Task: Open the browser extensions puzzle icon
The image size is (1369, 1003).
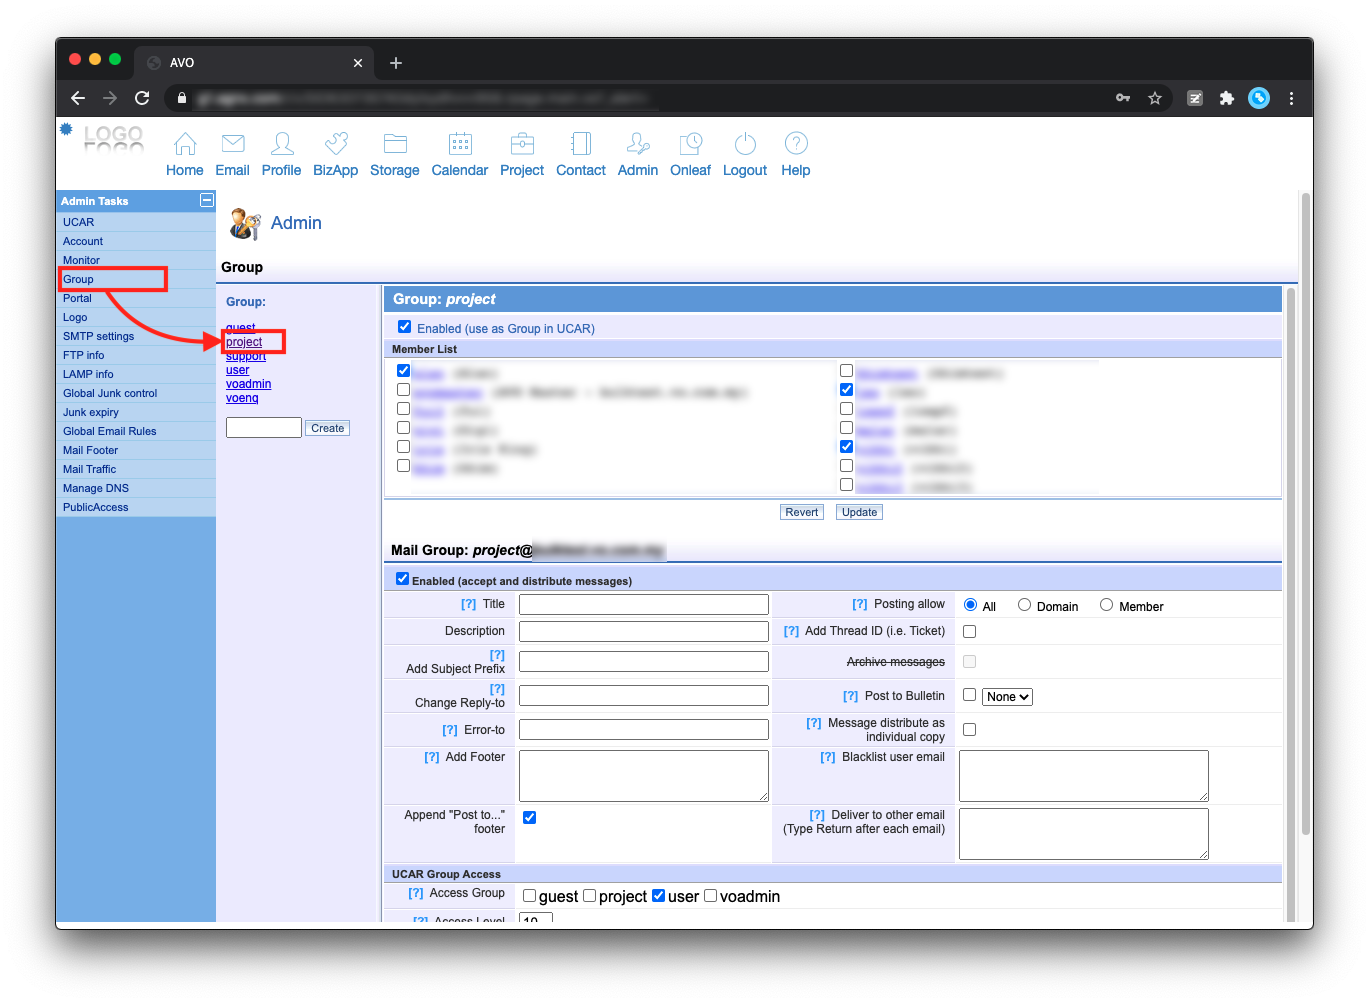Action: tap(1227, 98)
